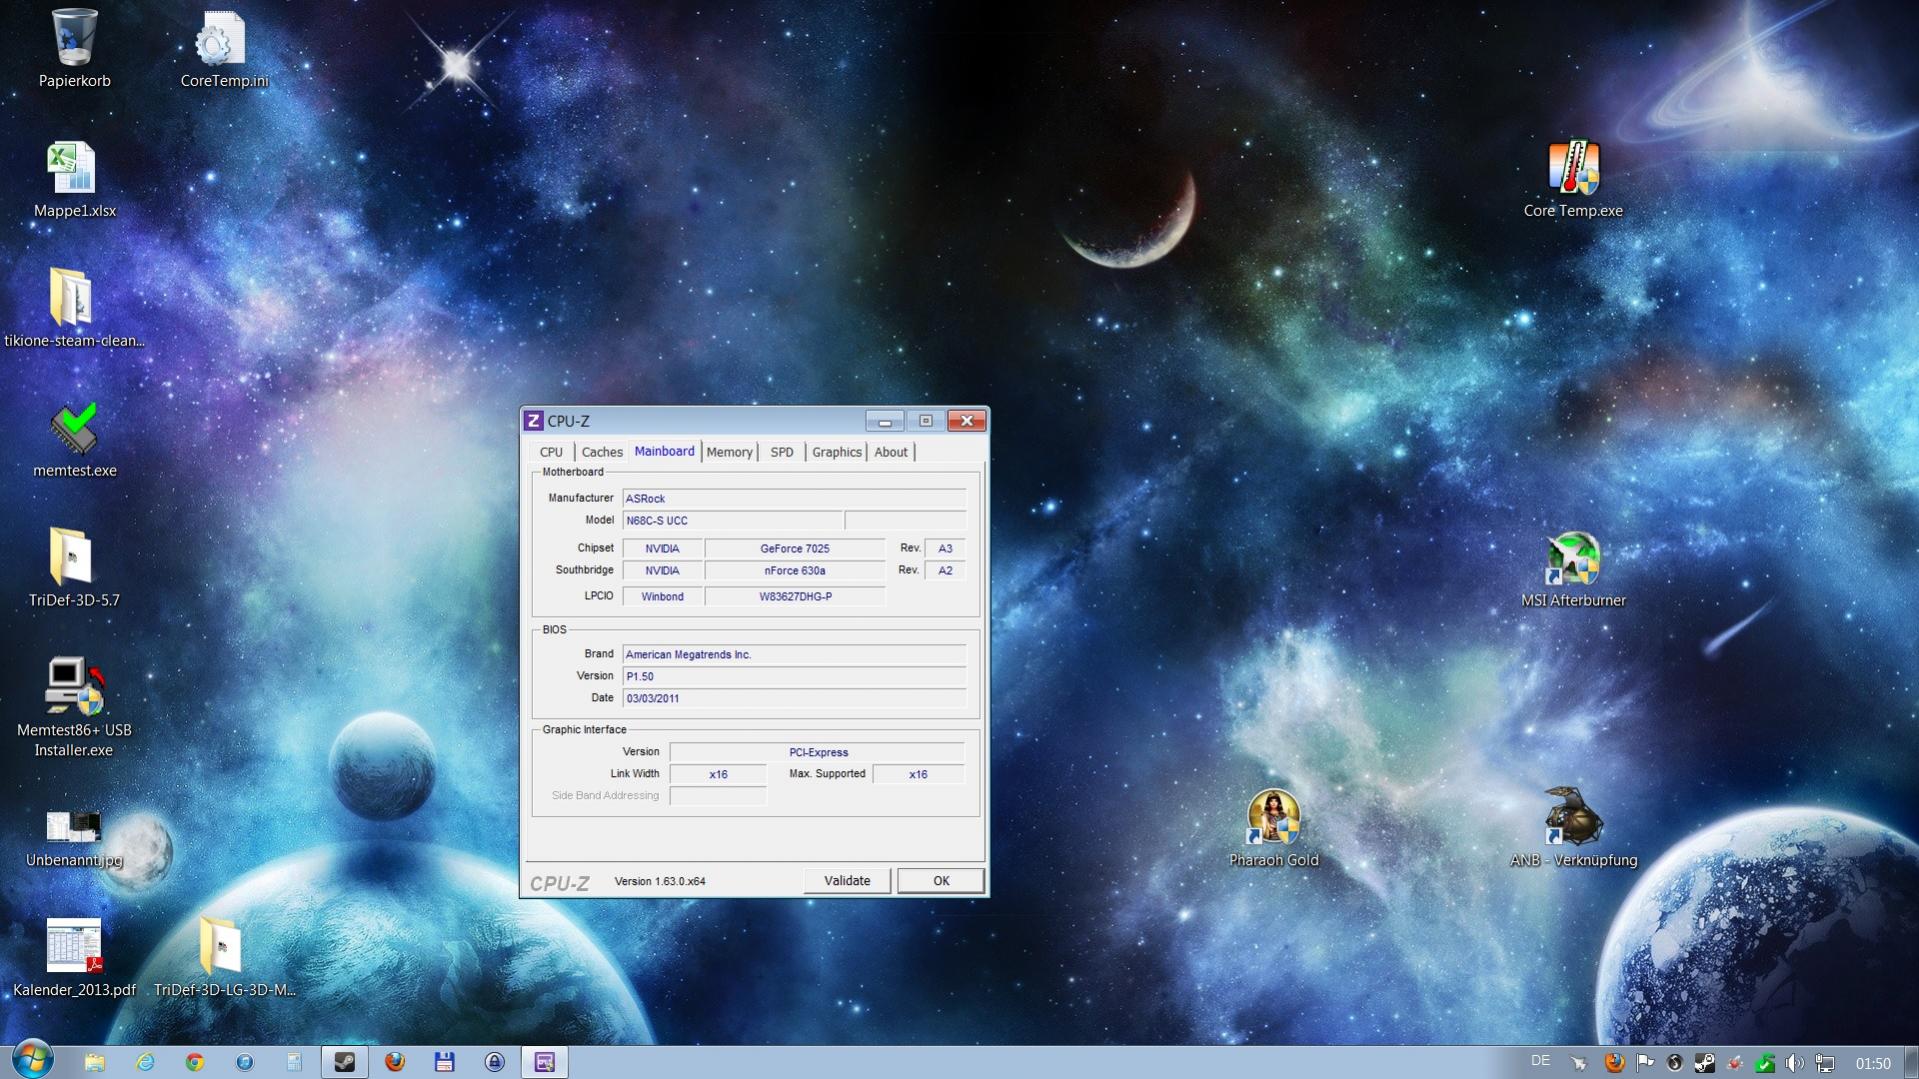The image size is (1919, 1079).
Task: Click the Max. Supported x16 value
Action: 918,774
